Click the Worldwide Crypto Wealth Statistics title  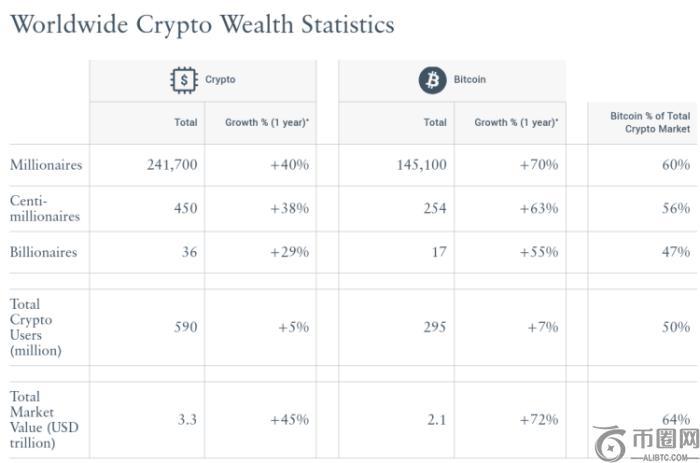[201, 25]
